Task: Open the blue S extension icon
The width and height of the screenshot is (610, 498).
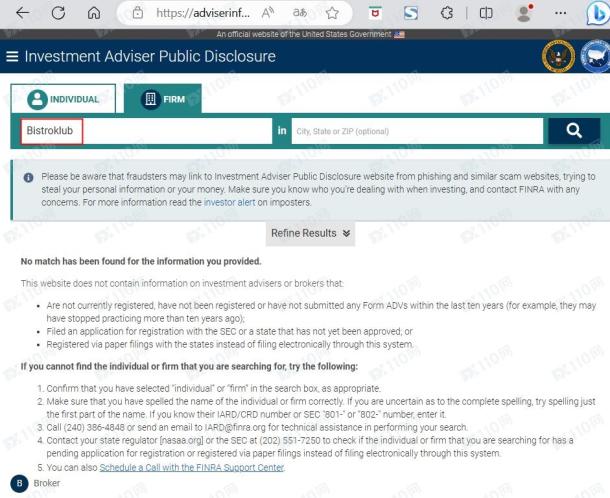Action: 411,13
